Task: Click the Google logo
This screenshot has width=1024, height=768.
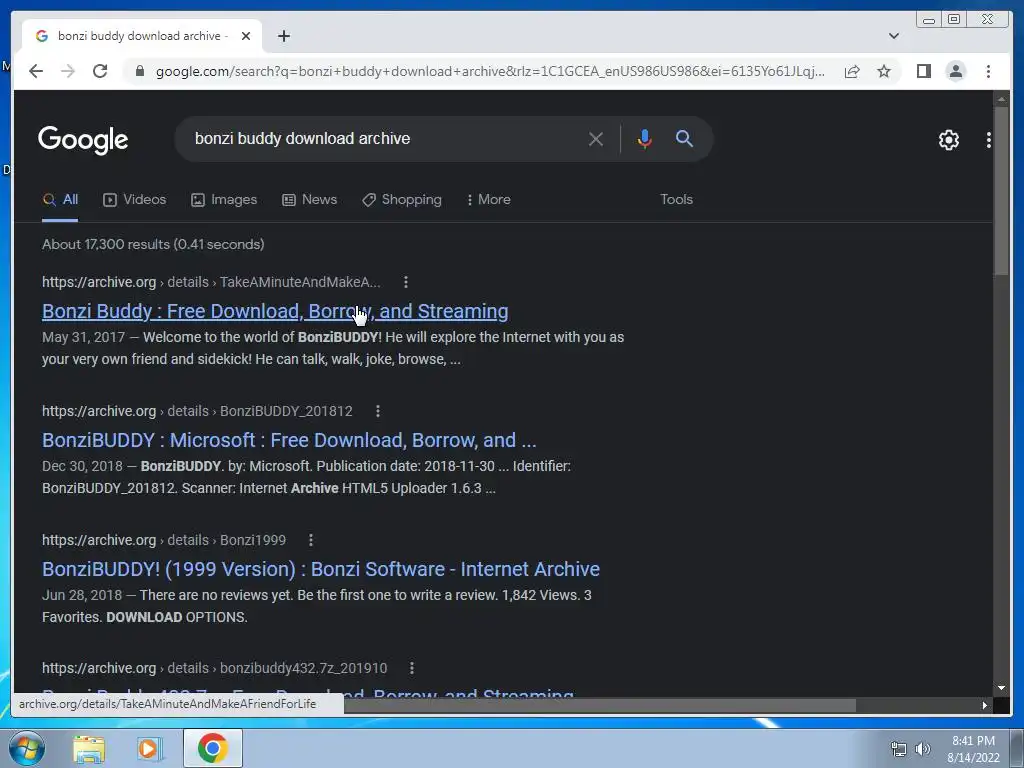Action: pos(83,140)
